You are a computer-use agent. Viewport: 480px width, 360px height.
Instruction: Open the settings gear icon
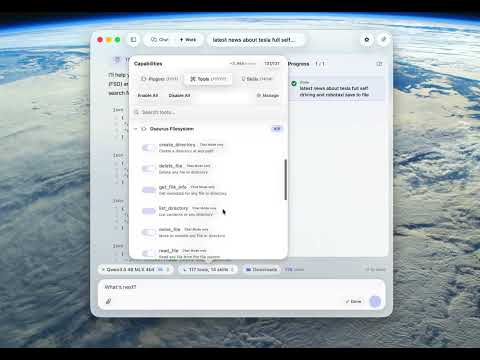pos(367,40)
